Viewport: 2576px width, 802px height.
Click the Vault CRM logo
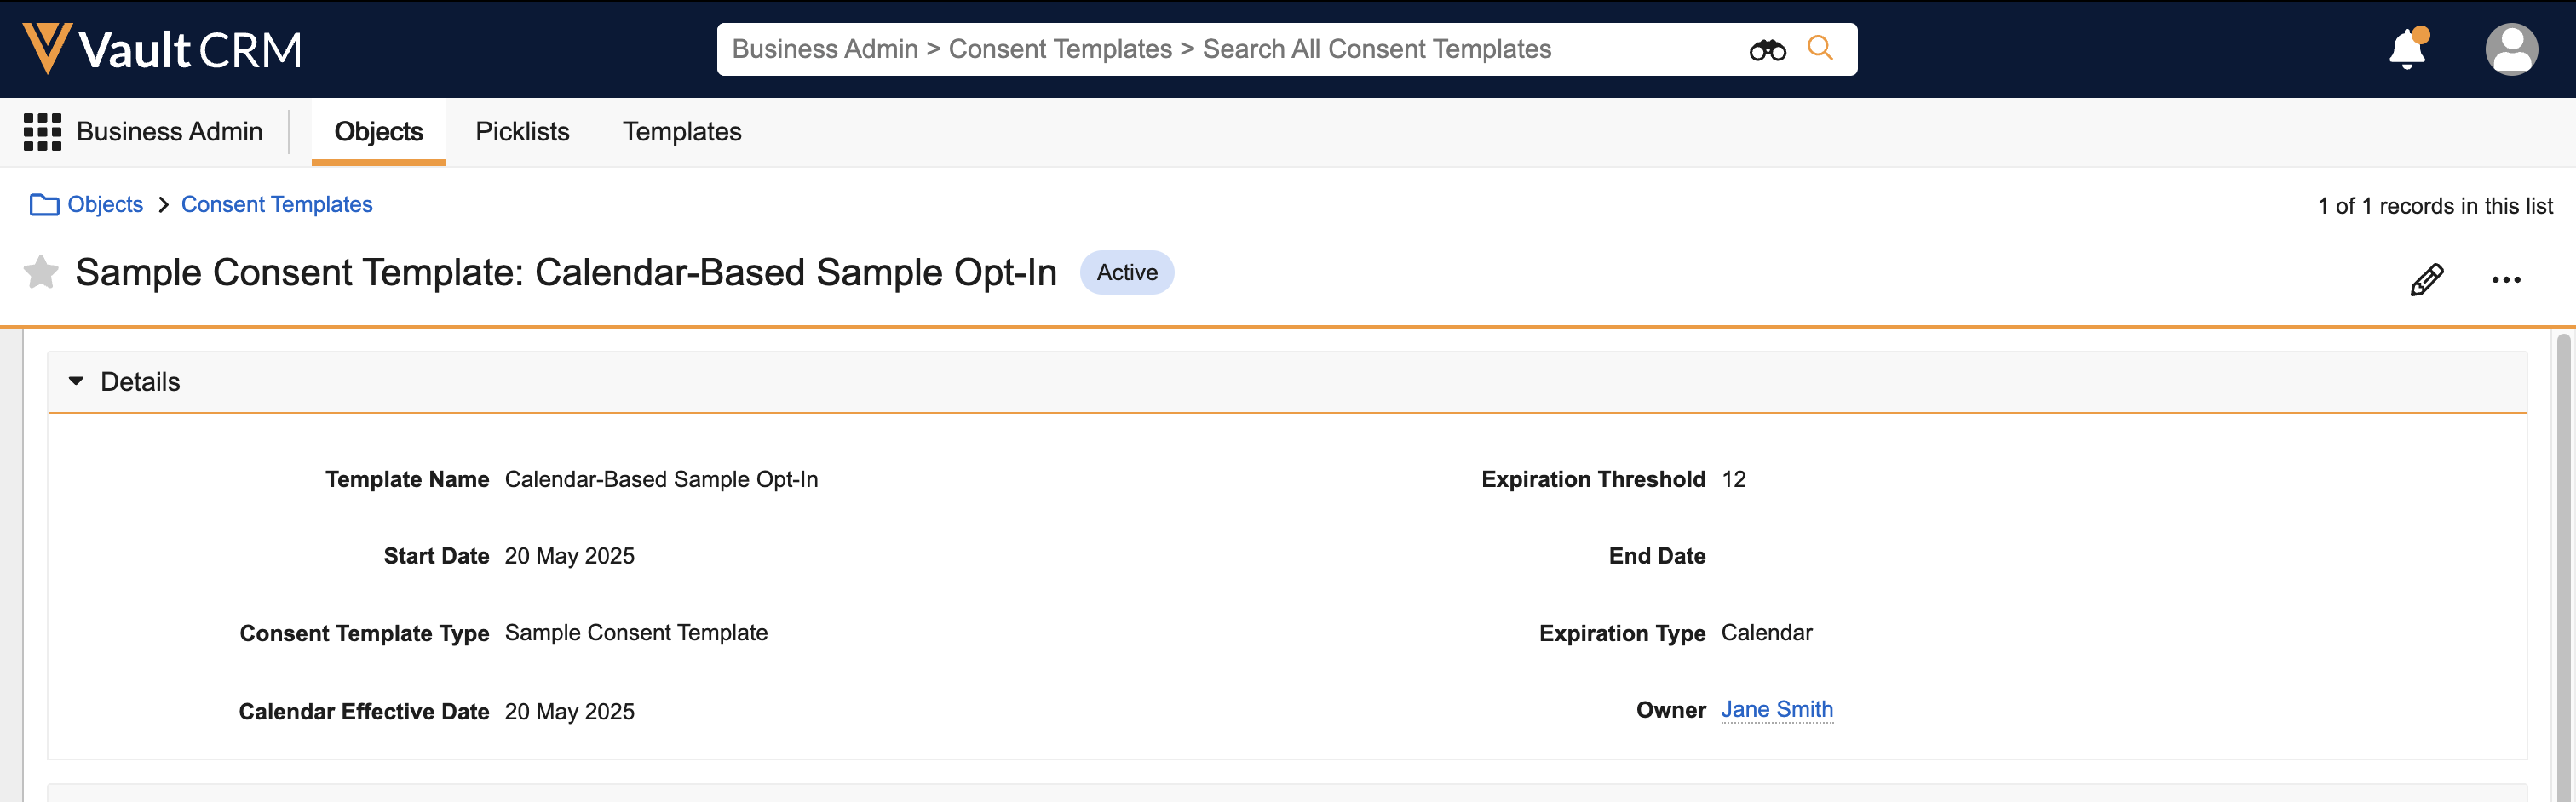pyautogui.click(x=162, y=49)
